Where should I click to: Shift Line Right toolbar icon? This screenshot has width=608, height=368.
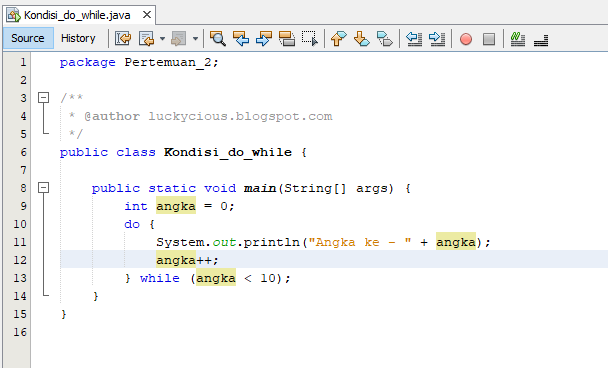click(x=437, y=38)
